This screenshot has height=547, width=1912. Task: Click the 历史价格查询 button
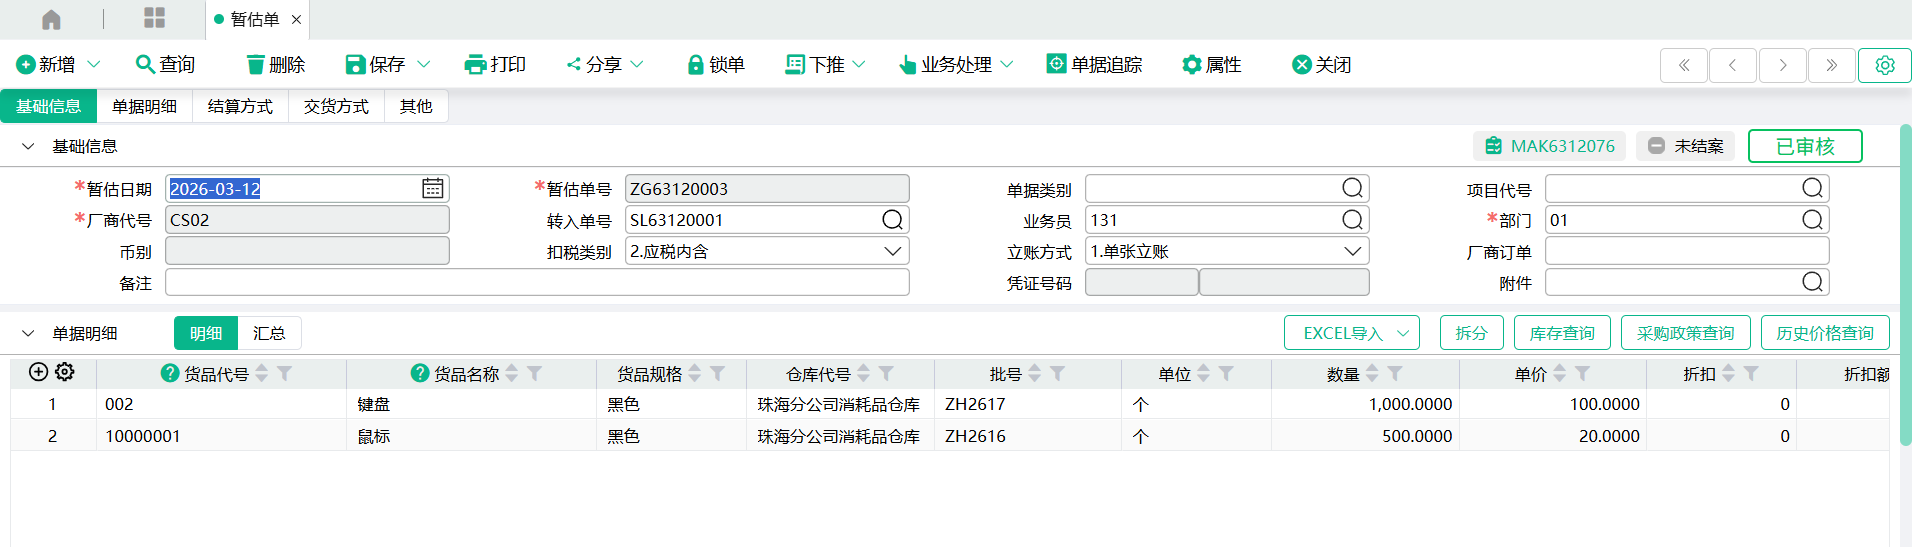(x=1825, y=333)
